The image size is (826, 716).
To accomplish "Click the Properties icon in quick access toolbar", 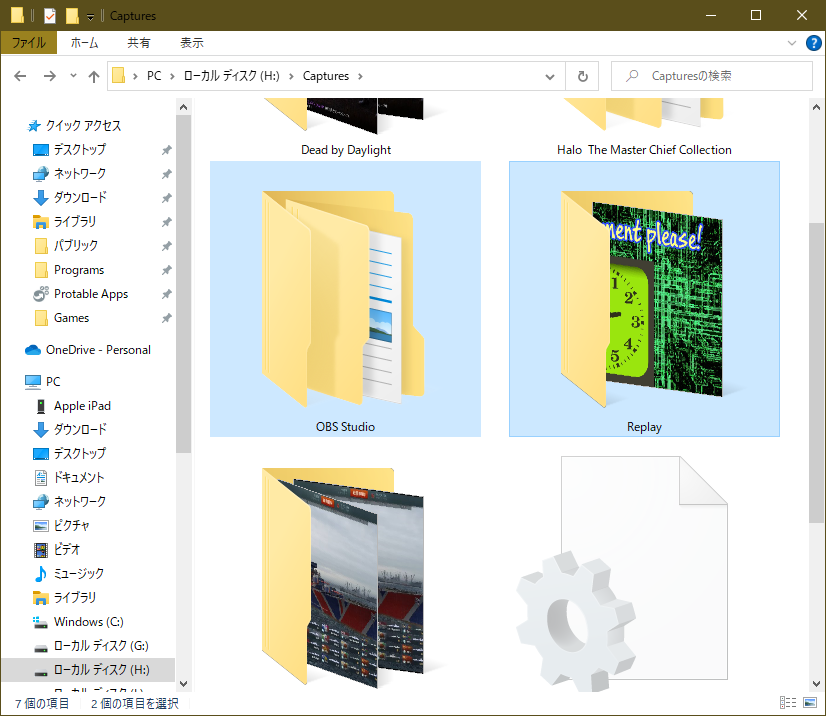I will click(x=50, y=16).
